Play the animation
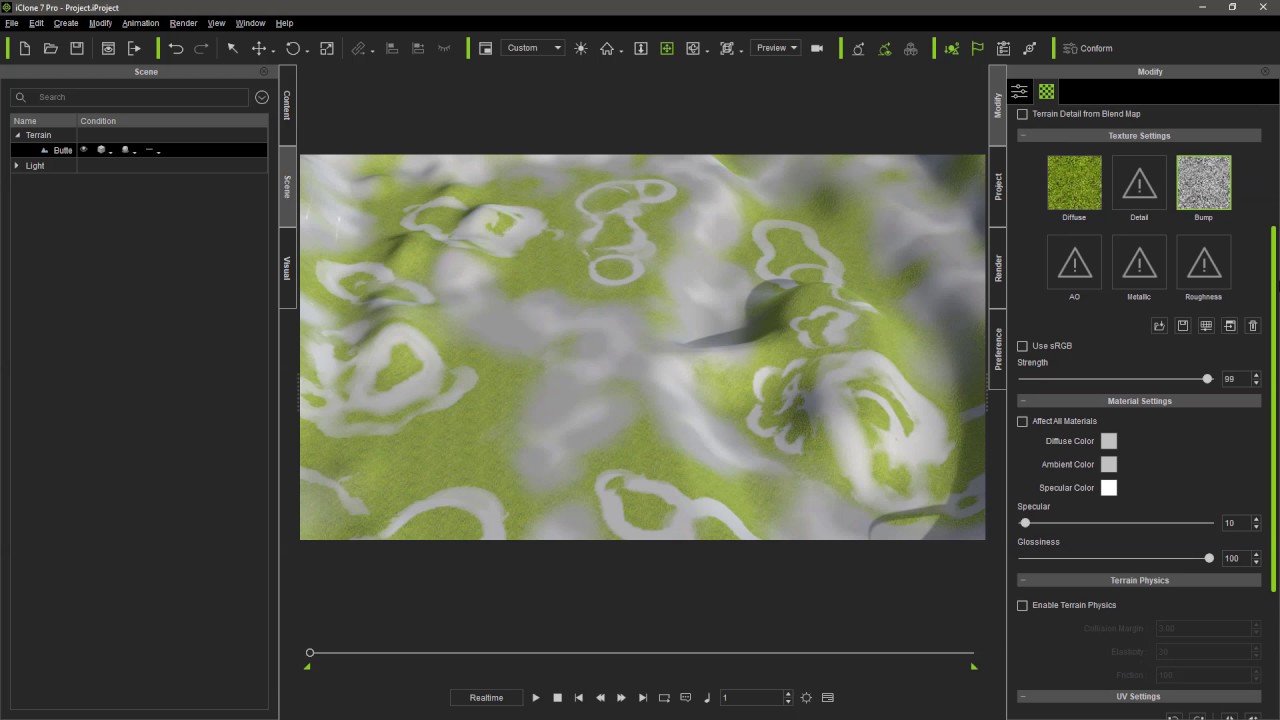This screenshot has height=720, width=1280. pos(536,698)
